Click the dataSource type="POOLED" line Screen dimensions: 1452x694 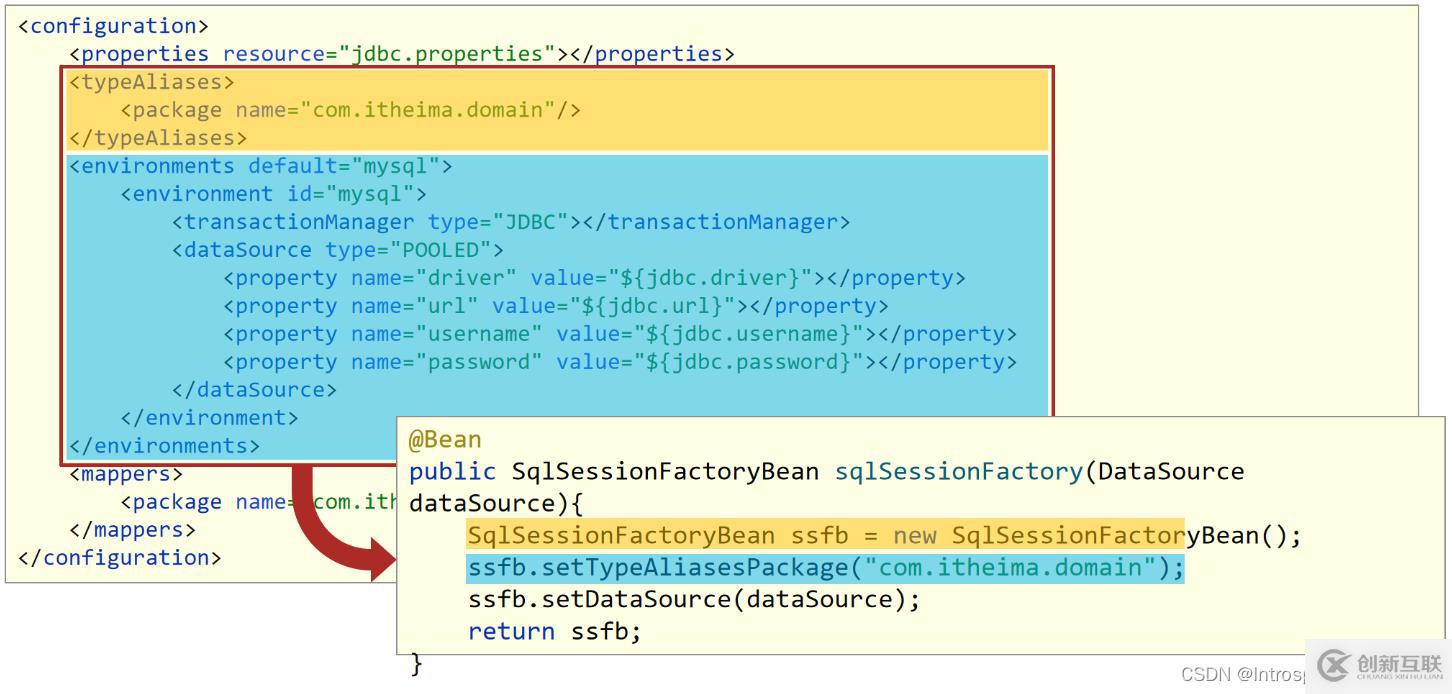click(338, 250)
